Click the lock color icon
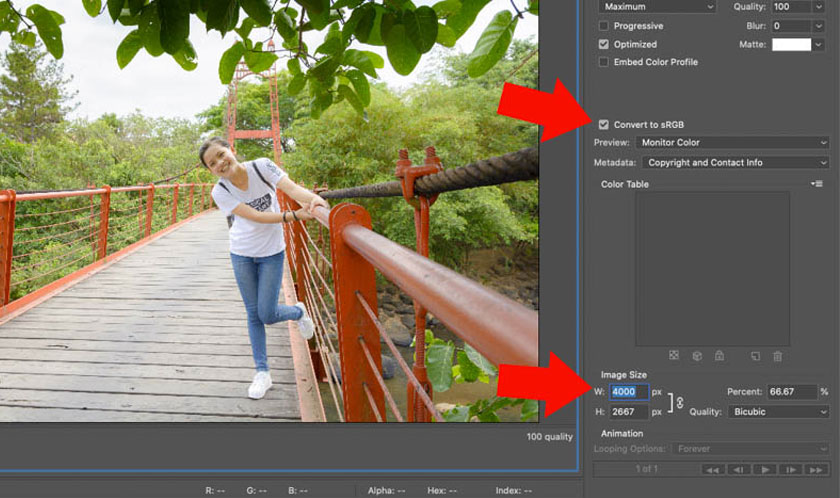Screen dimensions: 840x498 tap(718, 355)
